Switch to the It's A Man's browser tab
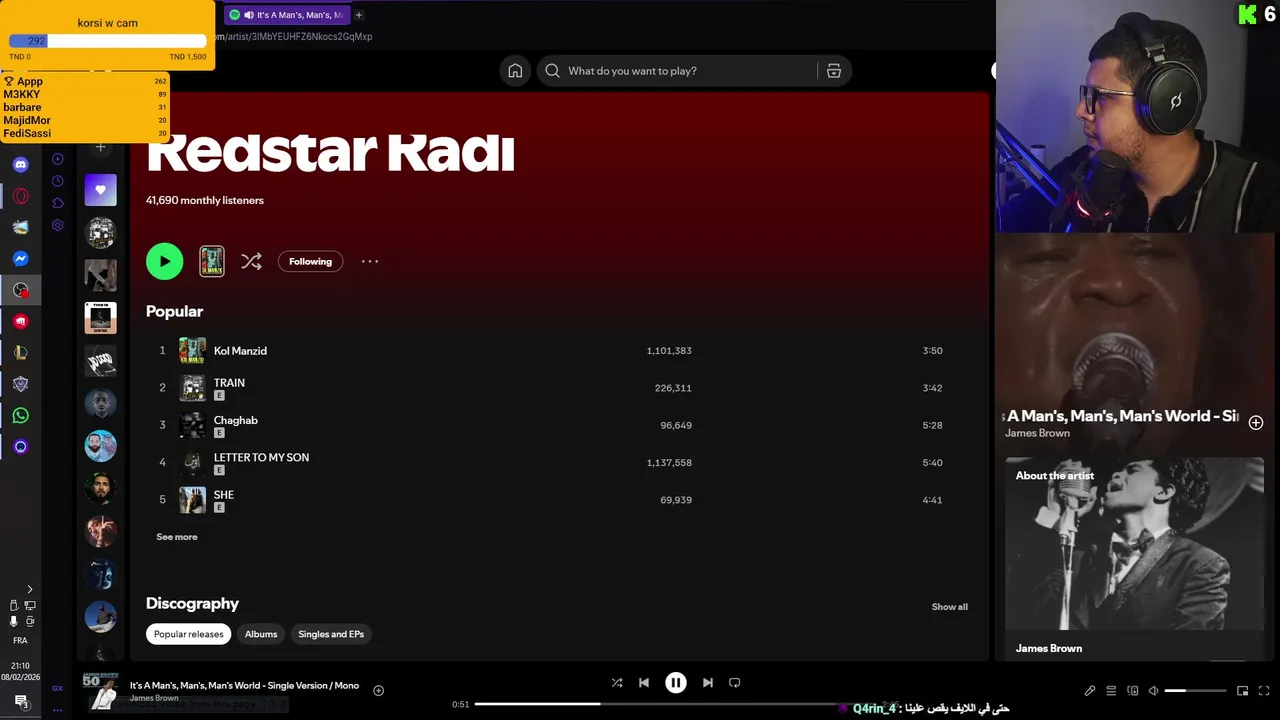The width and height of the screenshot is (1280, 720). coord(286,15)
